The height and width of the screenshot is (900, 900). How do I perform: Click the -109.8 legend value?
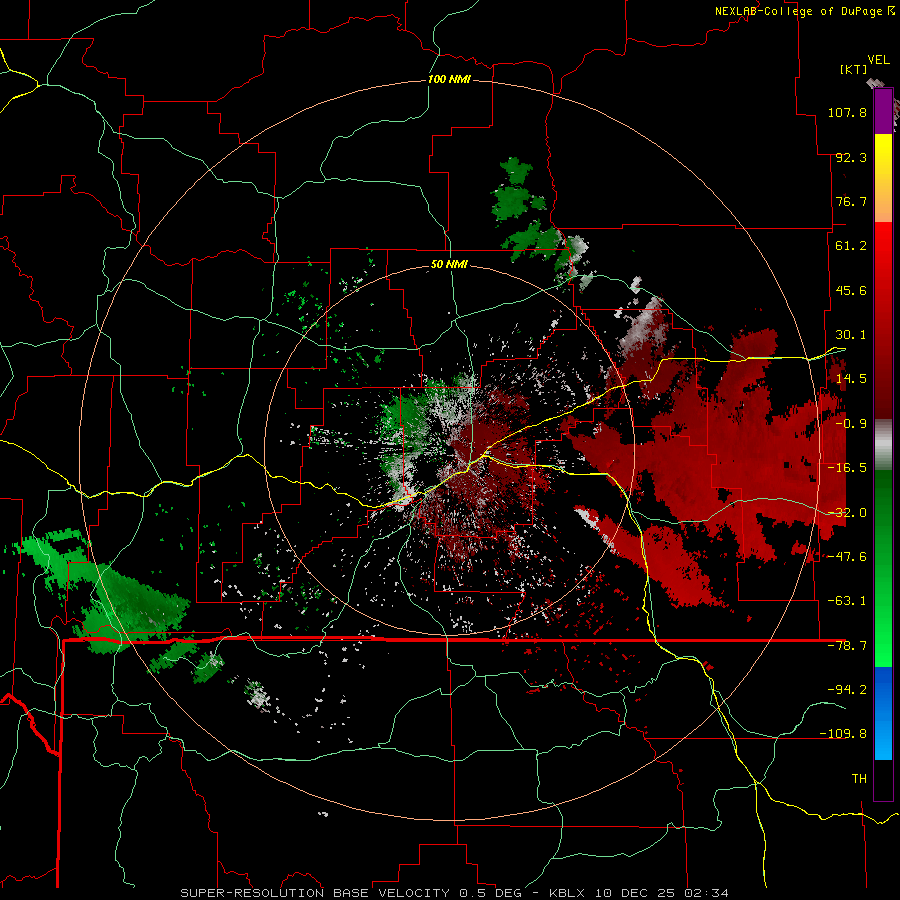(843, 734)
